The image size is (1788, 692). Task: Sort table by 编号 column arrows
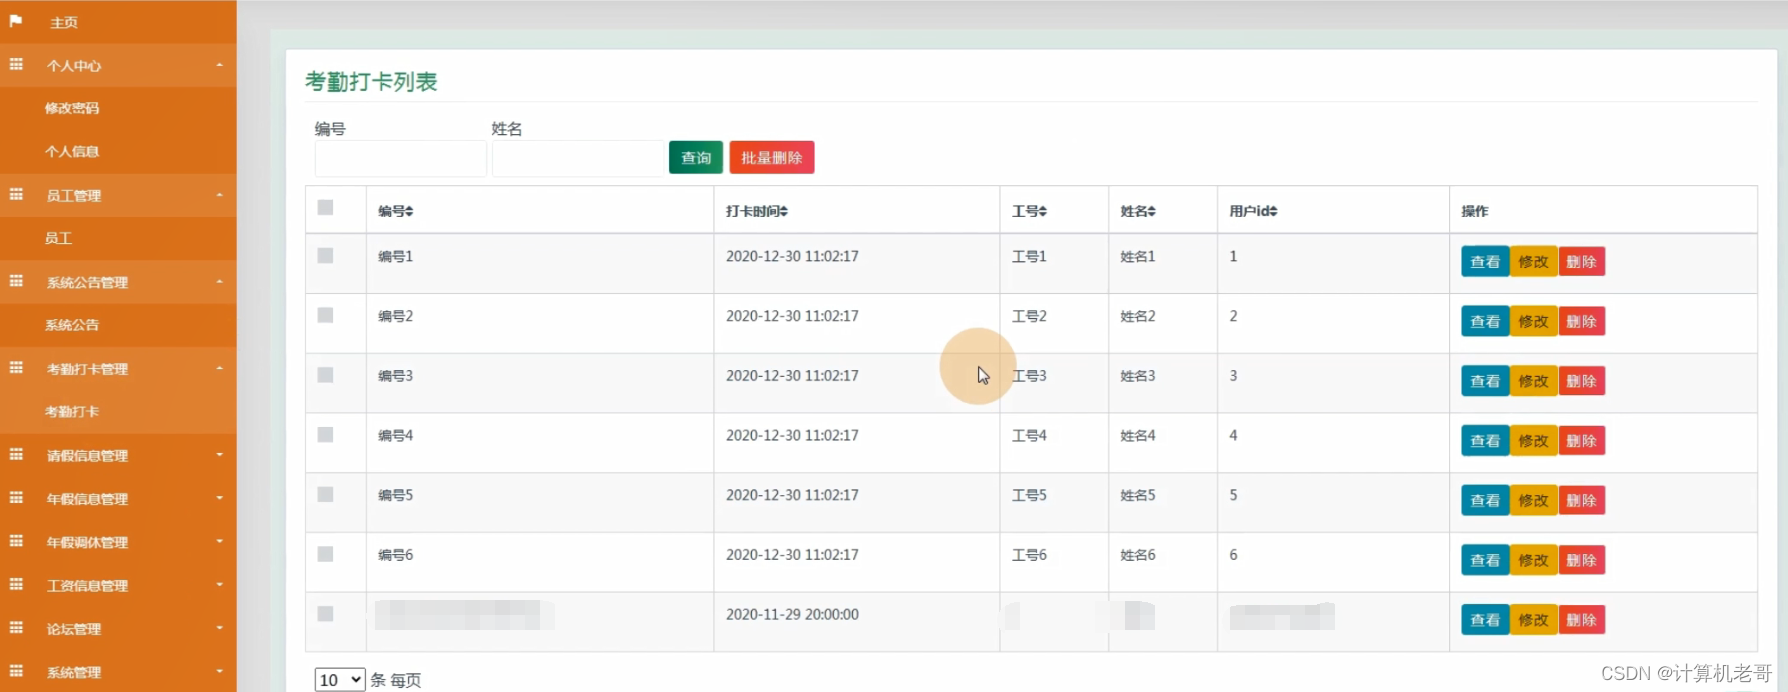409,211
